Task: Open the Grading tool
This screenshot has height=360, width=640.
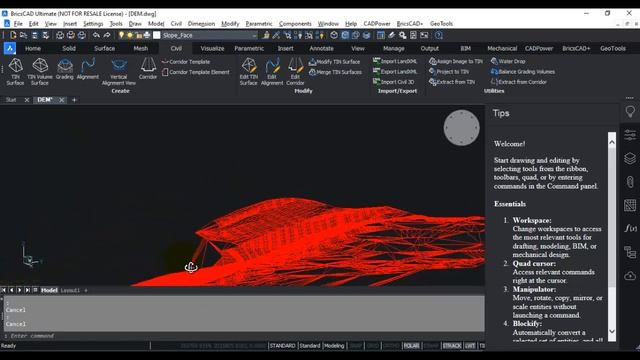Action: point(64,69)
